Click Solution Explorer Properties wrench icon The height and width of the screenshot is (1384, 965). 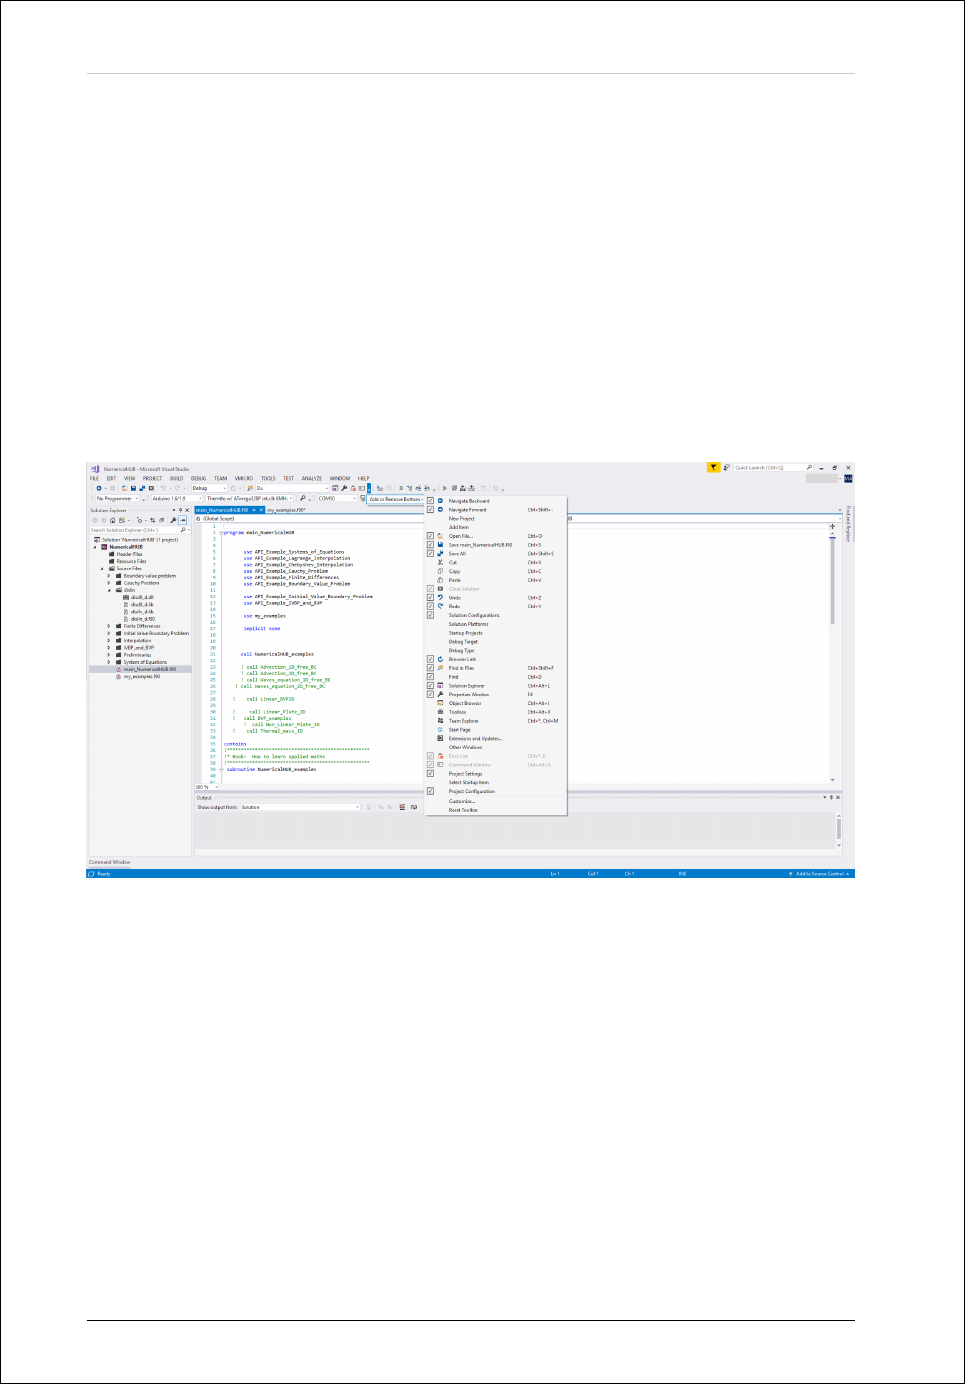click(x=173, y=520)
